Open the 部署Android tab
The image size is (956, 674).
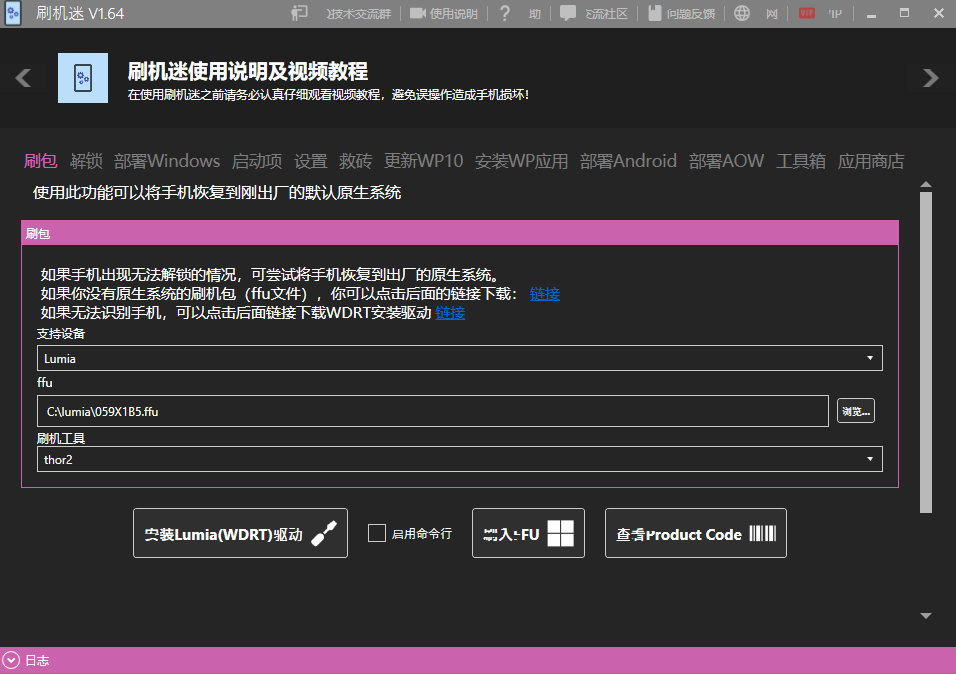(x=628, y=161)
